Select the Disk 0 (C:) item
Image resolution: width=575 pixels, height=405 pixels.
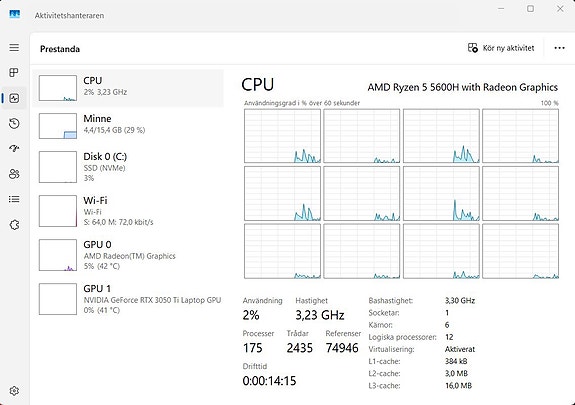point(128,167)
